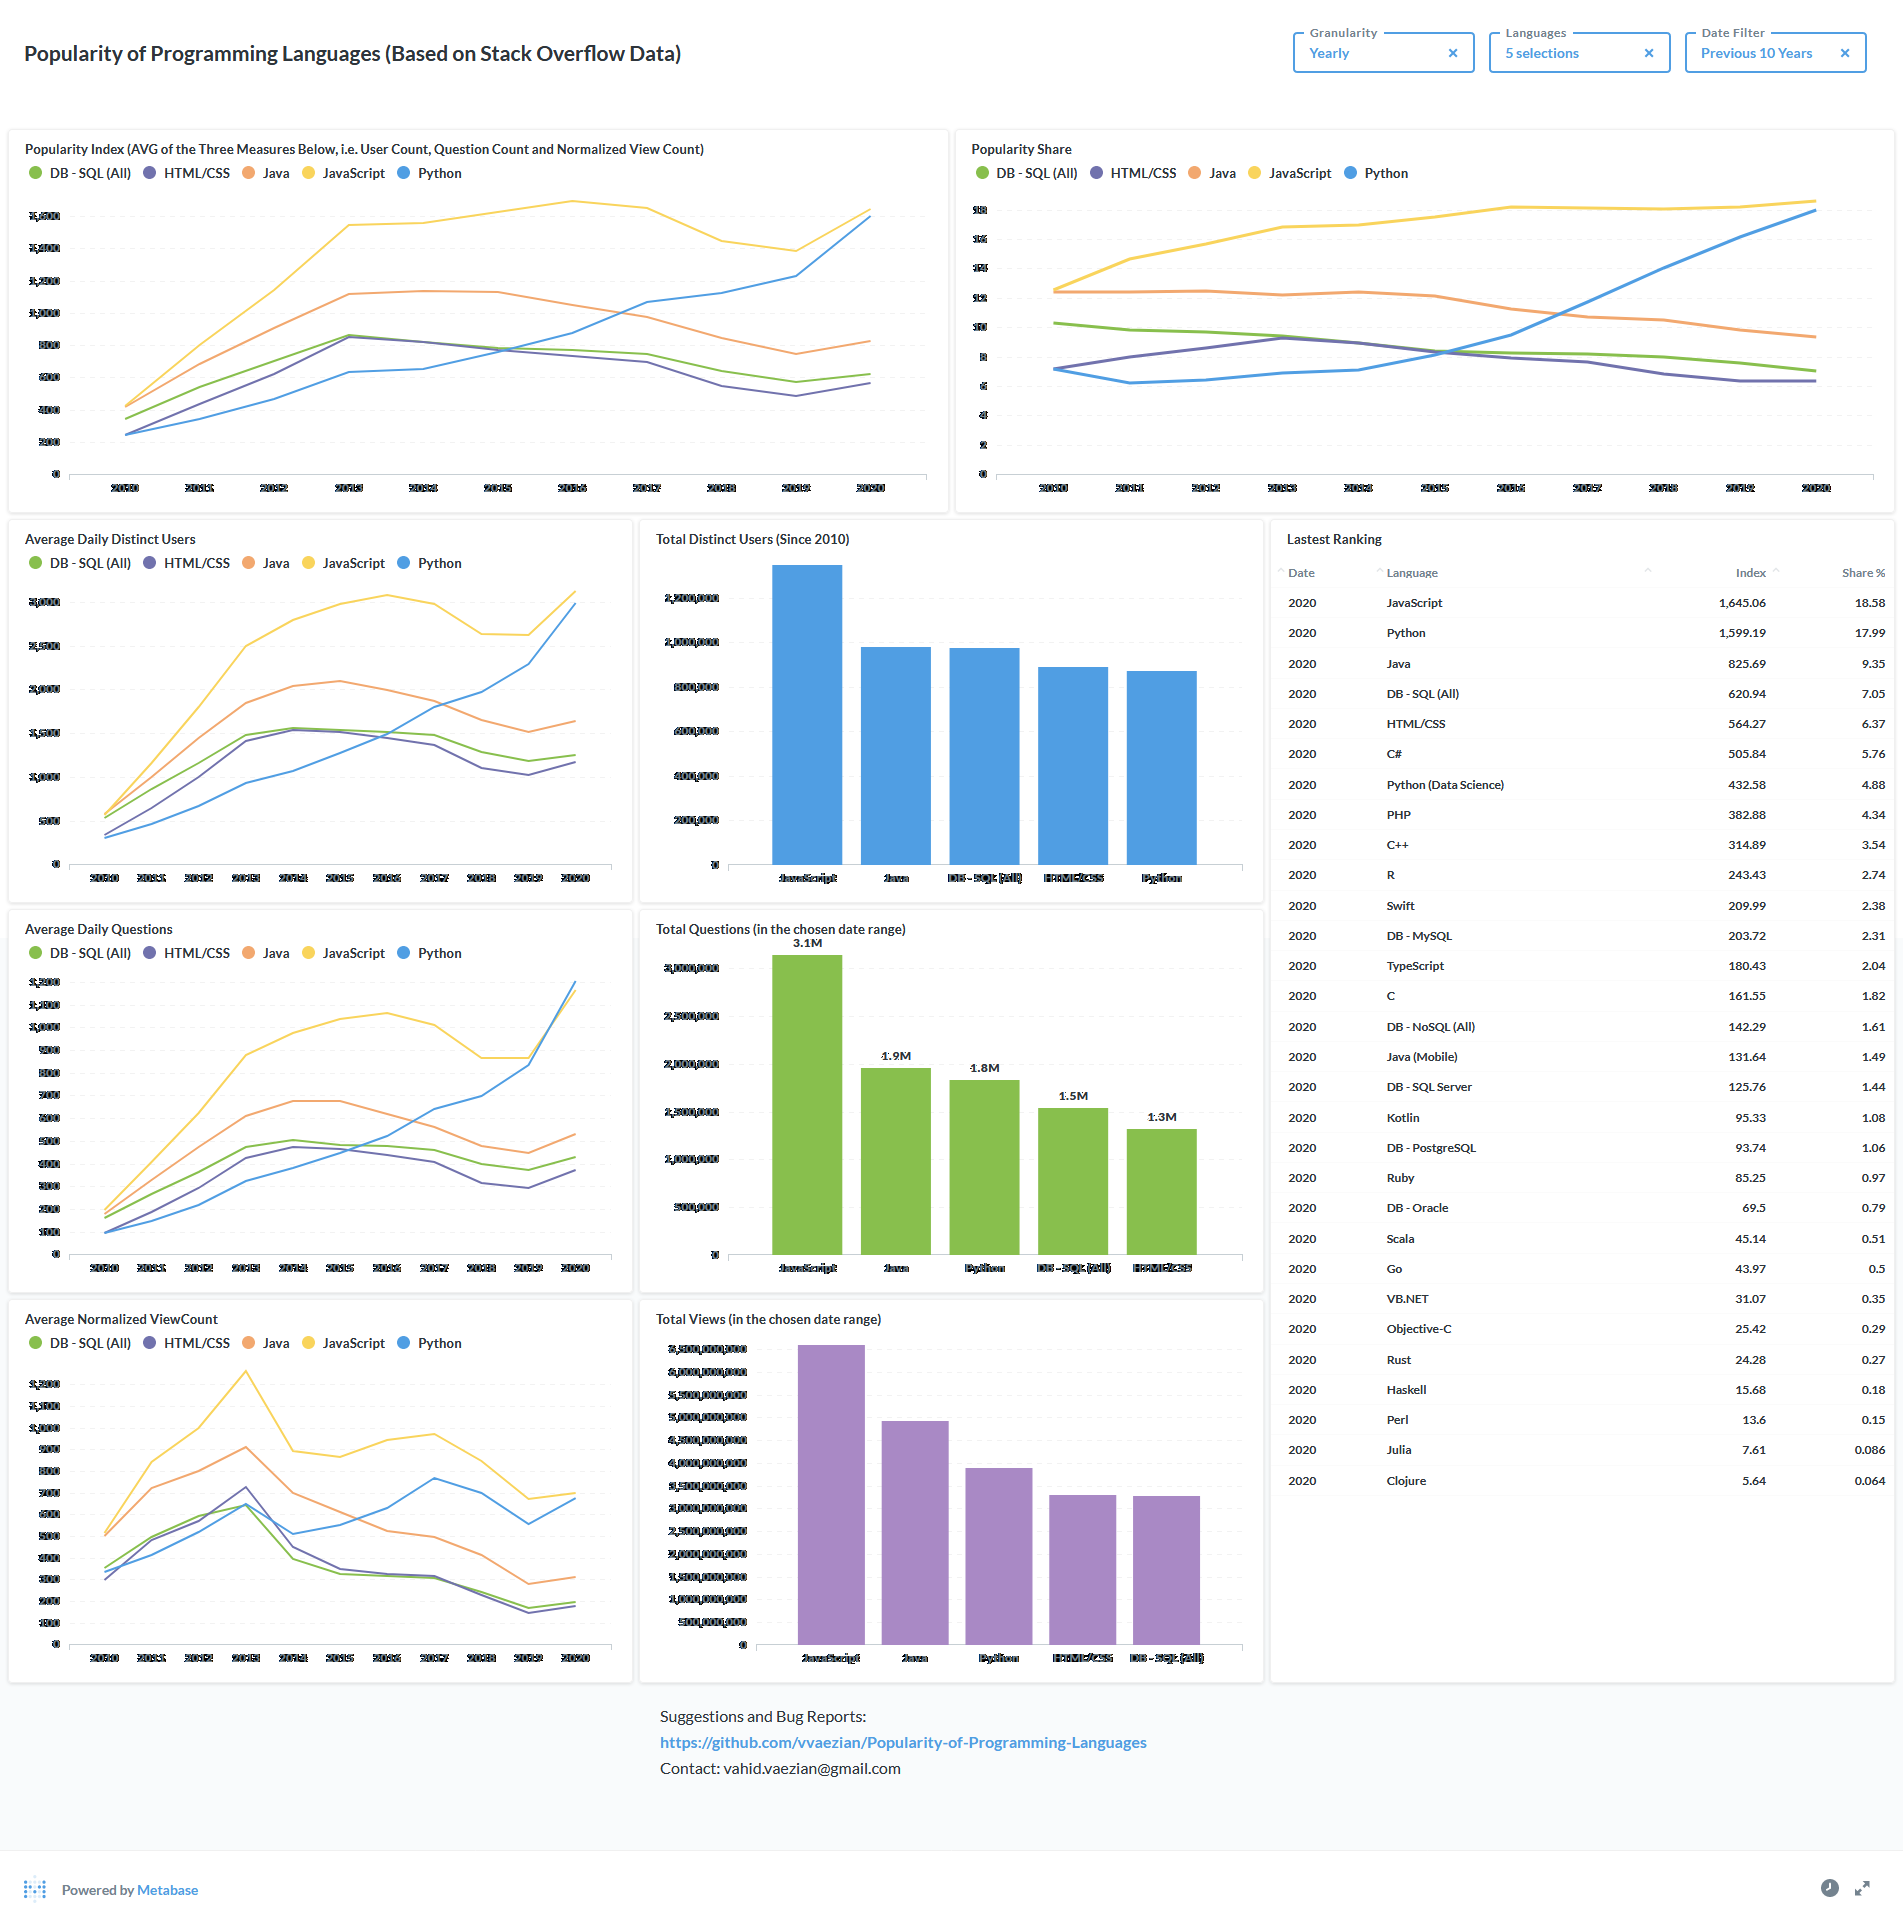The width and height of the screenshot is (1903, 1927).
Task: Click purple HTML/CSS dot in Average Daily Distinct Users legend
Action: (x=150, y=563)
